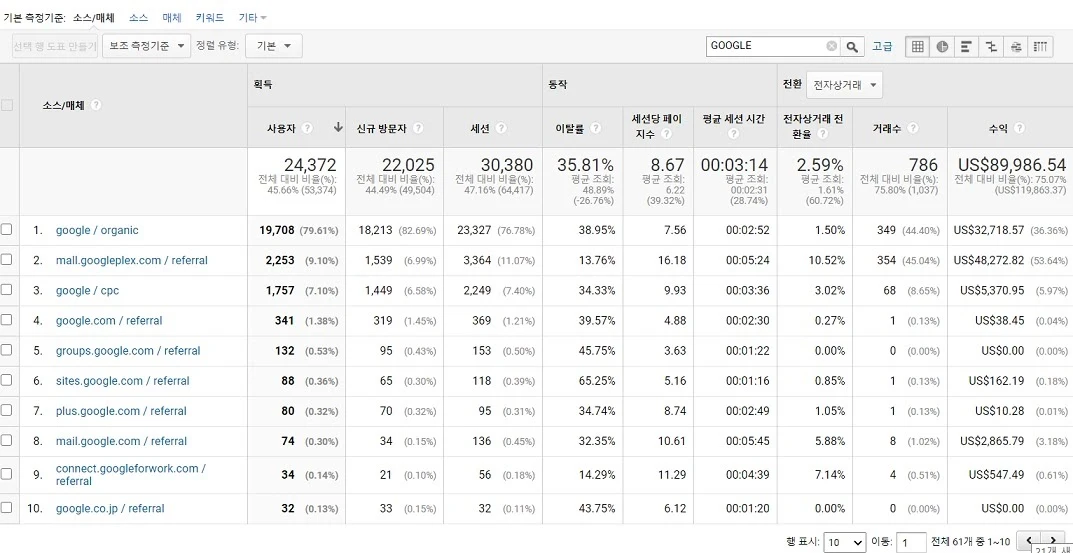
Task: Open the connect.googleforwork.com / referral link
Action: pos(131,474)
